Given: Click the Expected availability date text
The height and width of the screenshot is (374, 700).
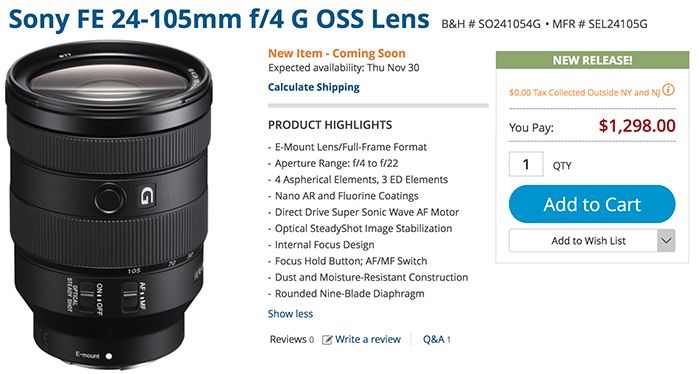Looking at the screenshot, I should (344, 68).
